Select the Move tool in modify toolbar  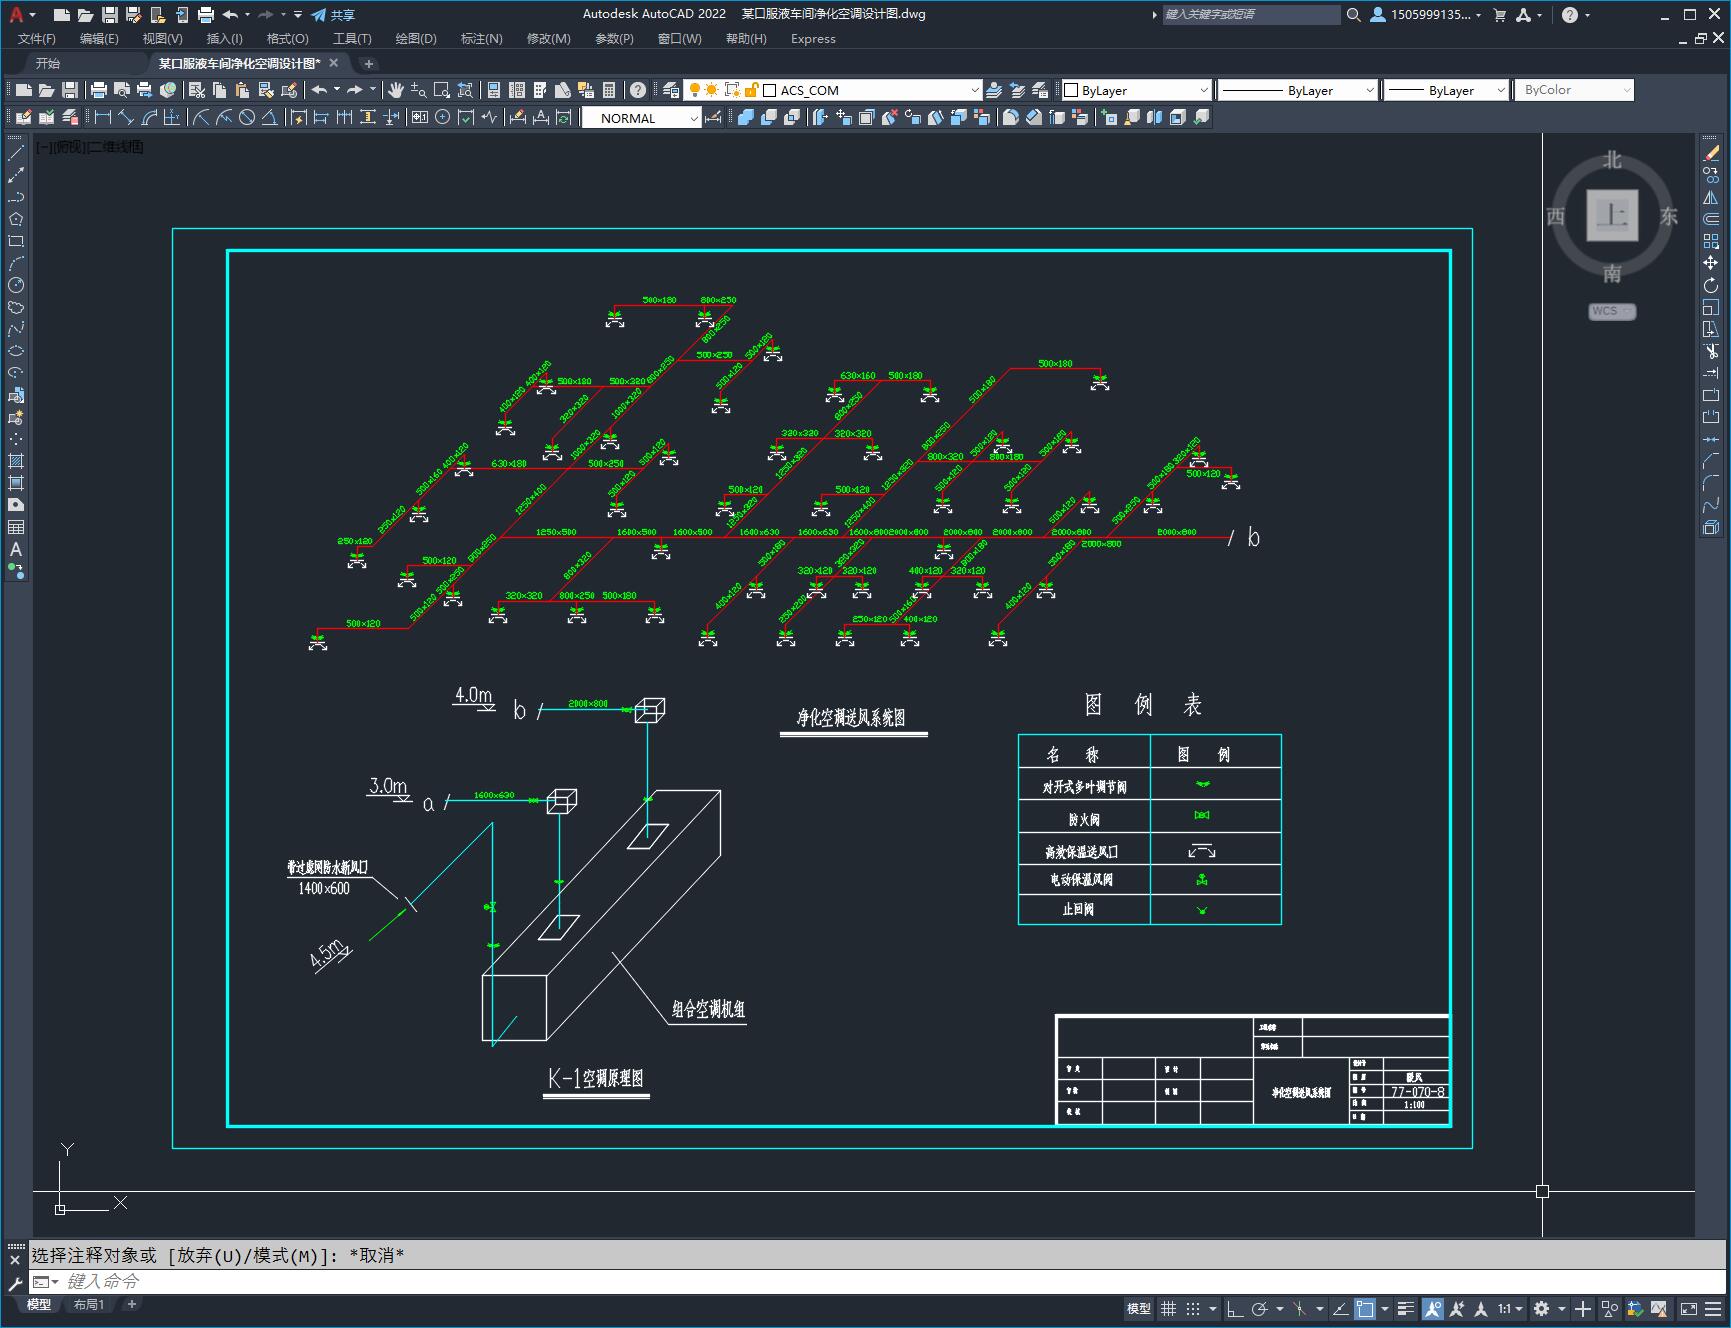pyautogui.click(x=1711, y=263)
